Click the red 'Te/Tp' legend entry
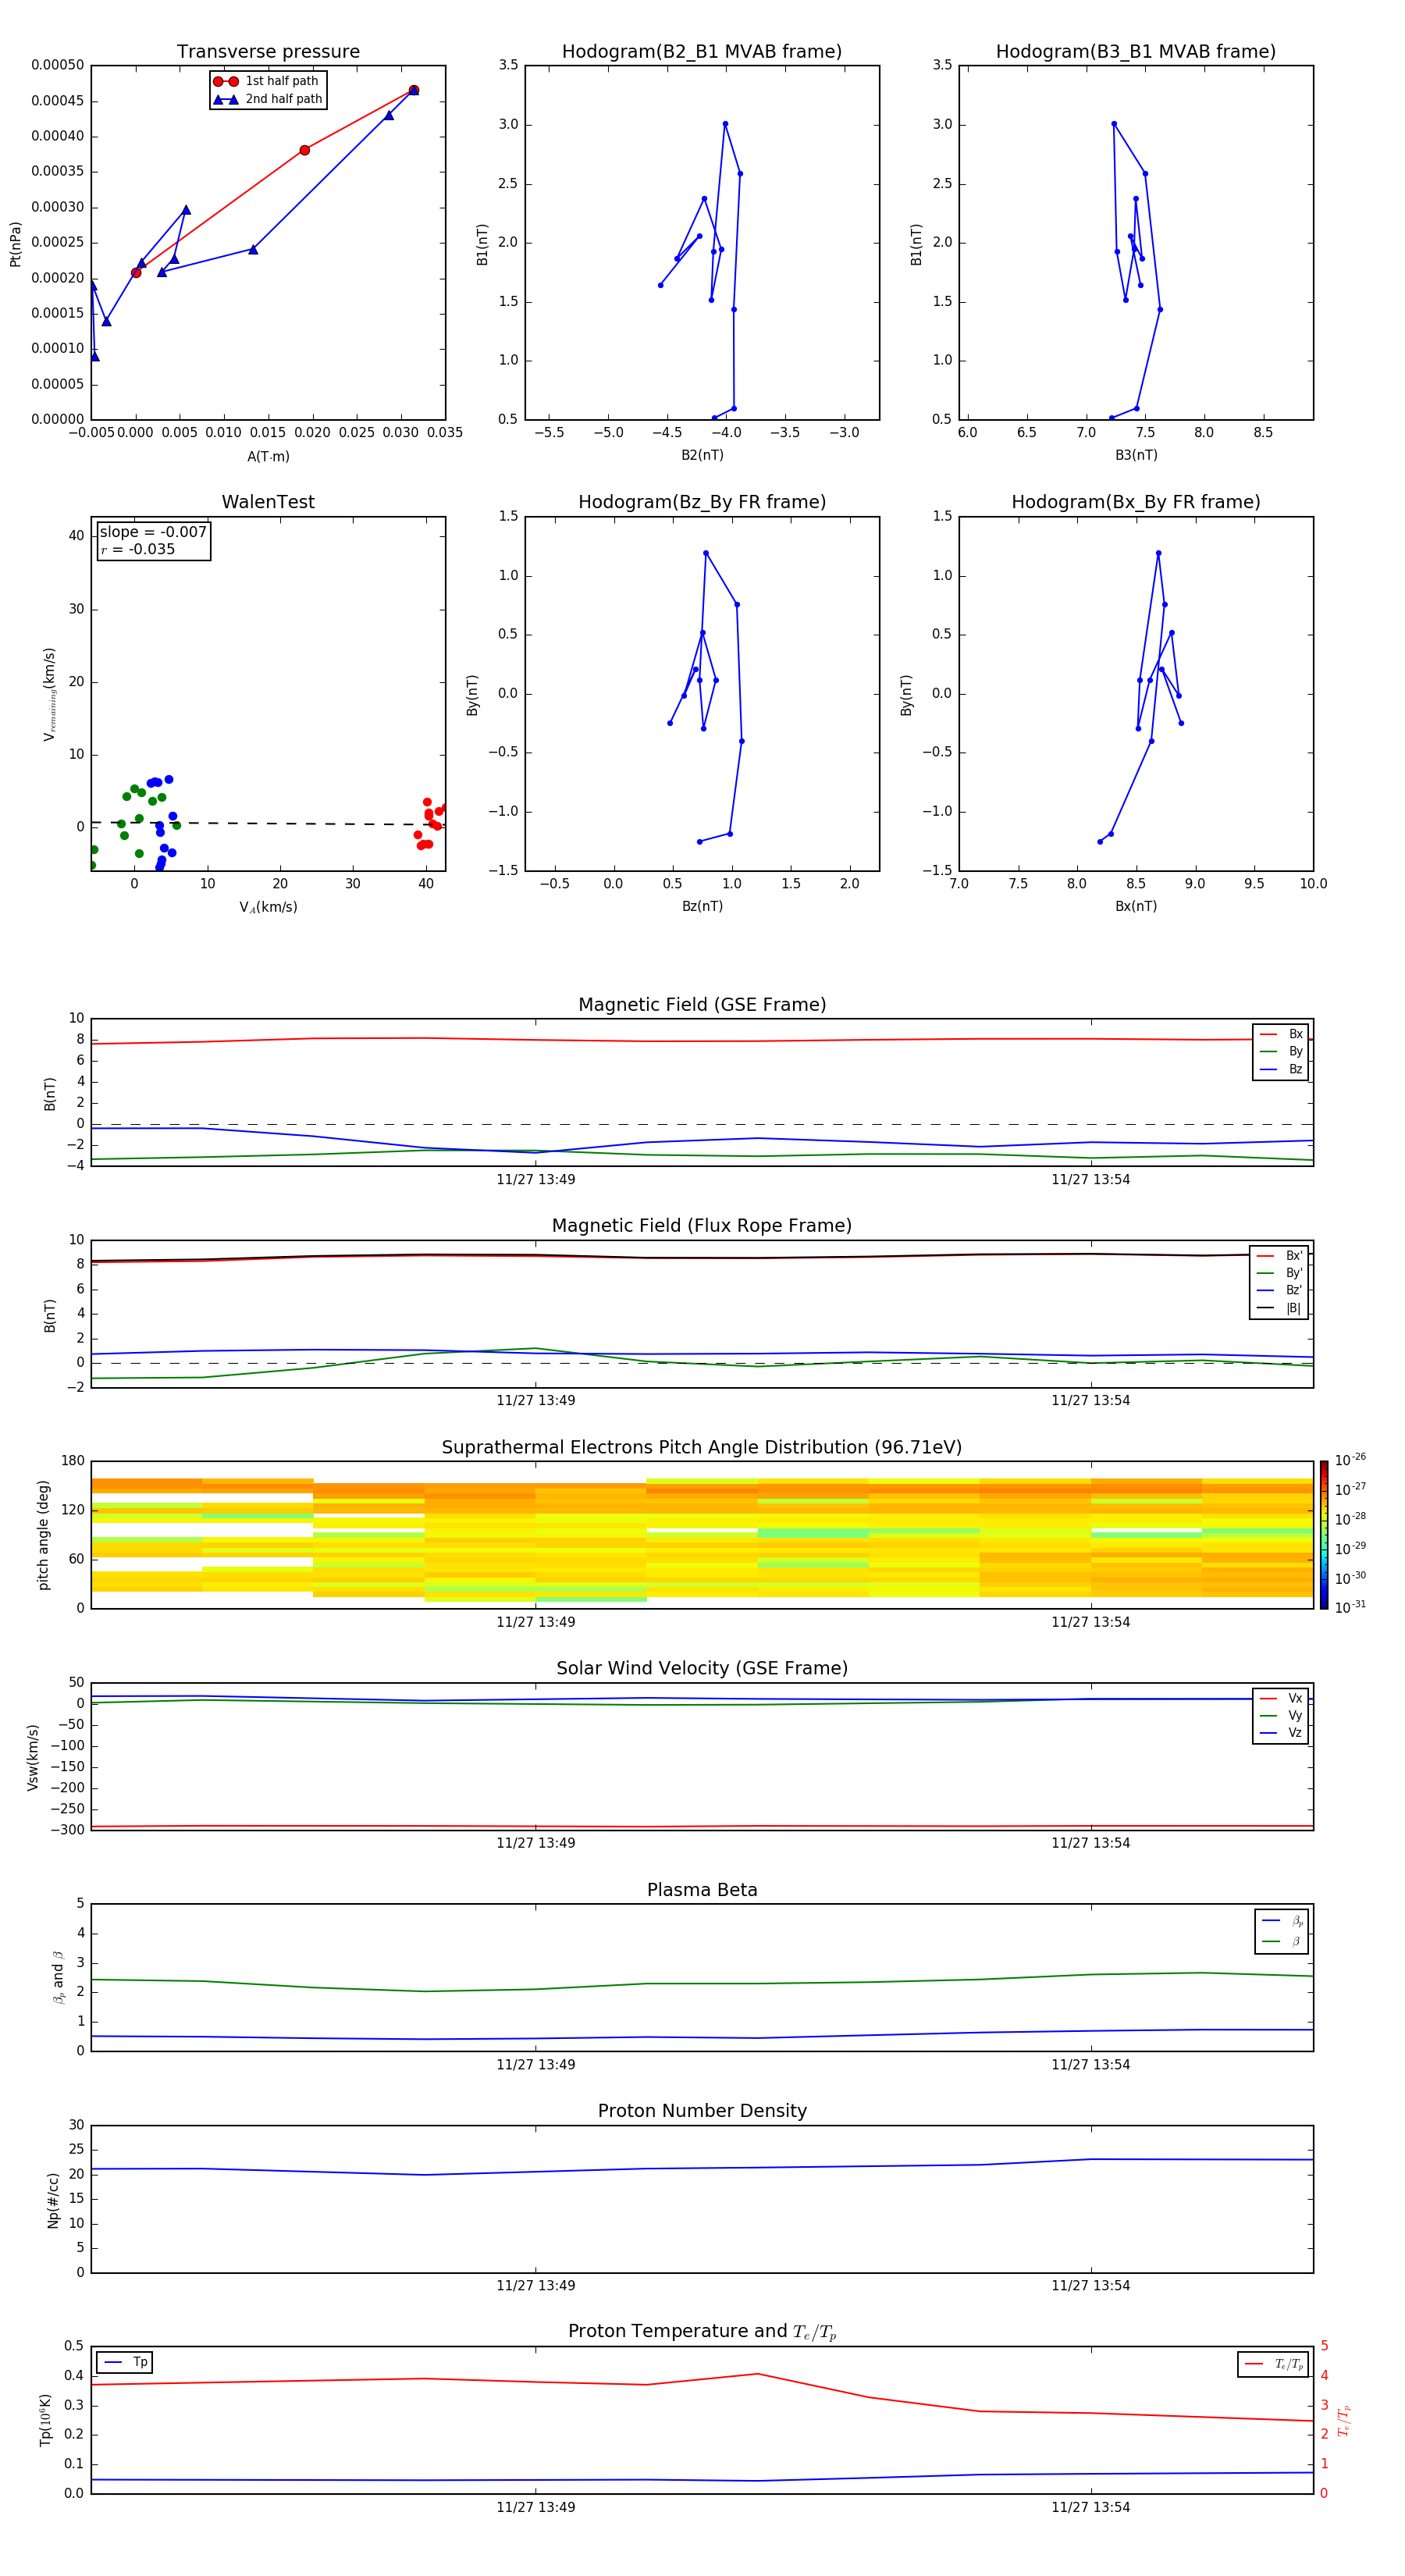Viewport: 1405px width, 2576px height. (1274, 2364)
